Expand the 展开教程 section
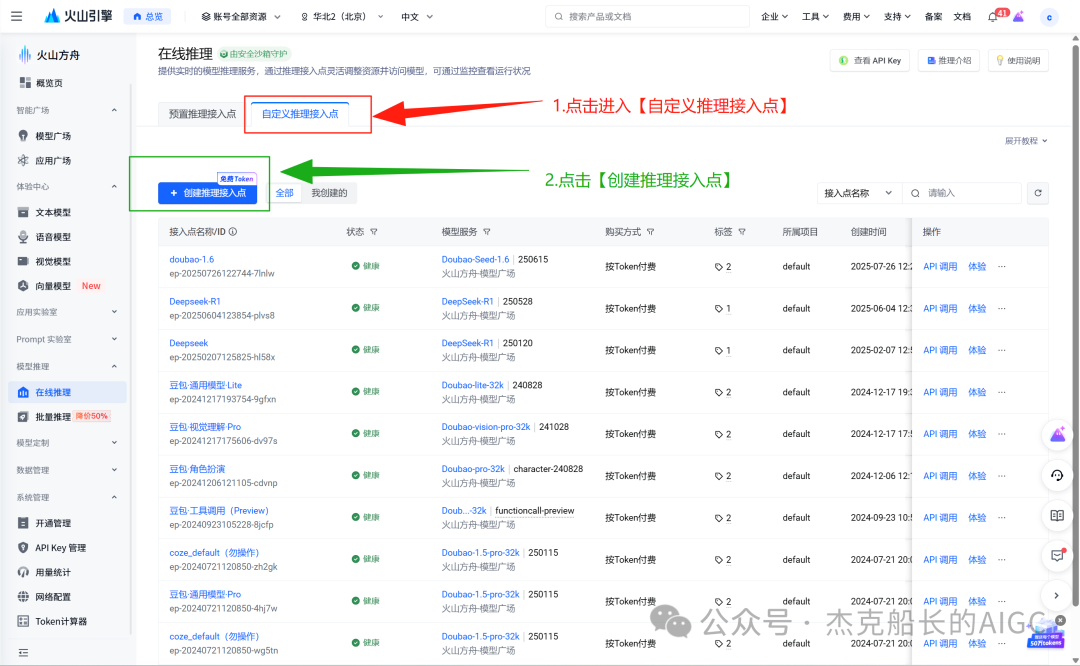This screenshot has height=666, width=1080. (1026, 141)
